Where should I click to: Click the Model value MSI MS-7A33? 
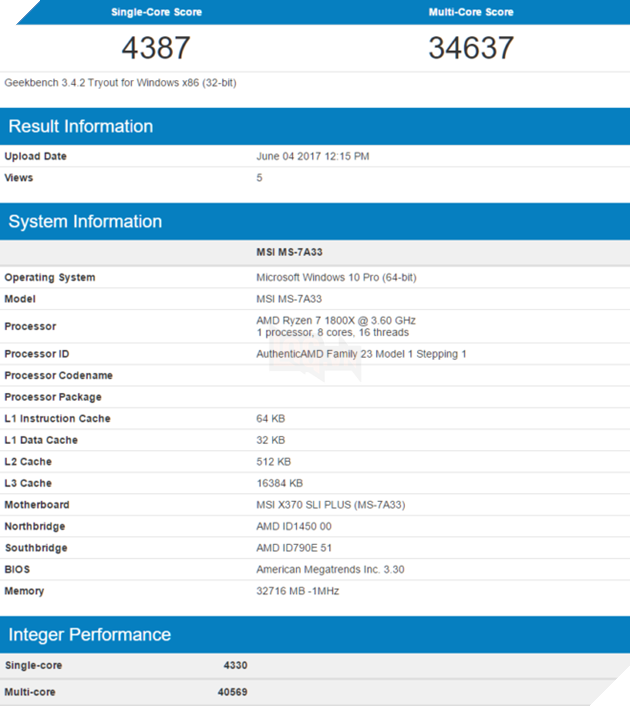[289, 299]
